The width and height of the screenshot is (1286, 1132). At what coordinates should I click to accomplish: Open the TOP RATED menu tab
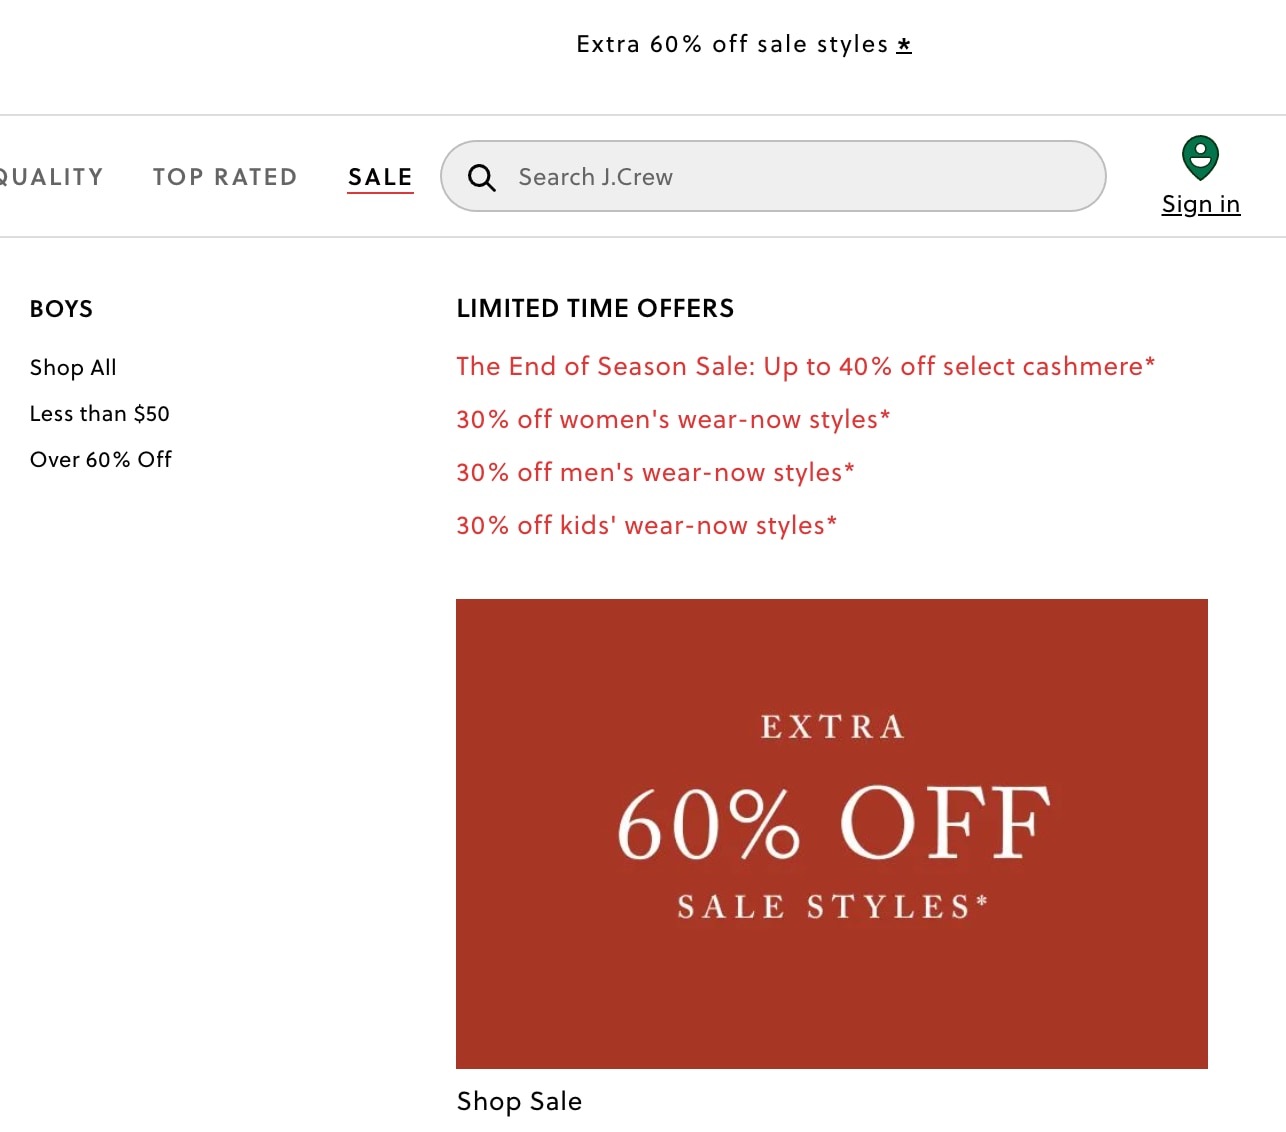(225, 177)
